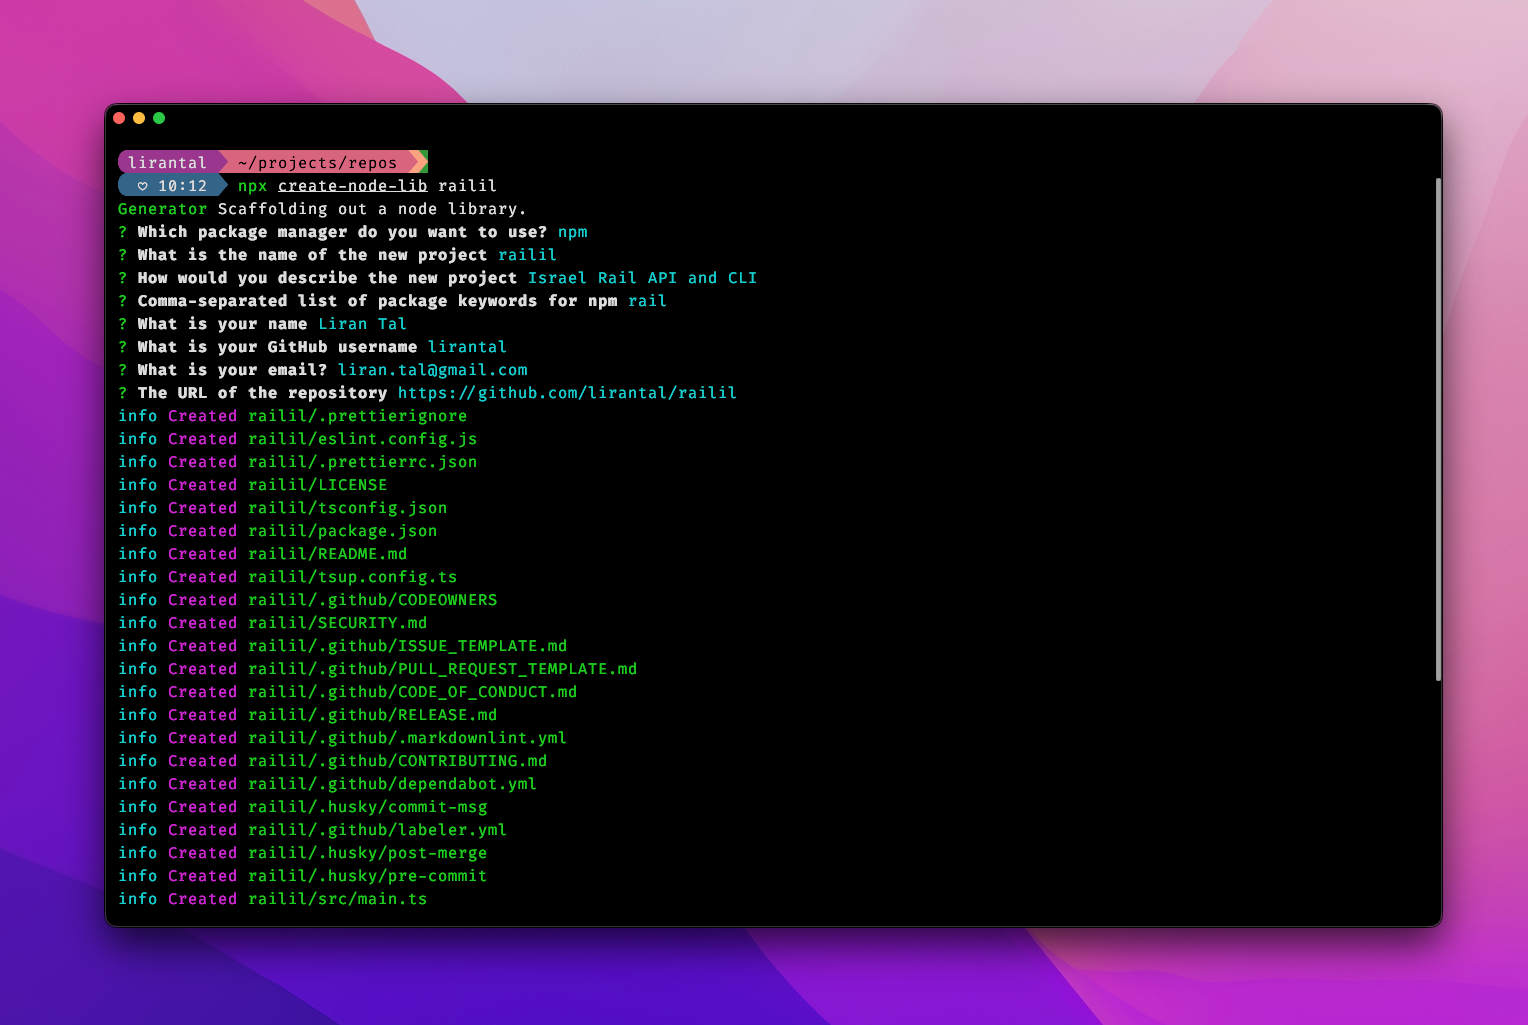This screenshot has width=1528, height=1025.
Task: Click the 'rail' keywords answer
Action: [x=647, y=301]
